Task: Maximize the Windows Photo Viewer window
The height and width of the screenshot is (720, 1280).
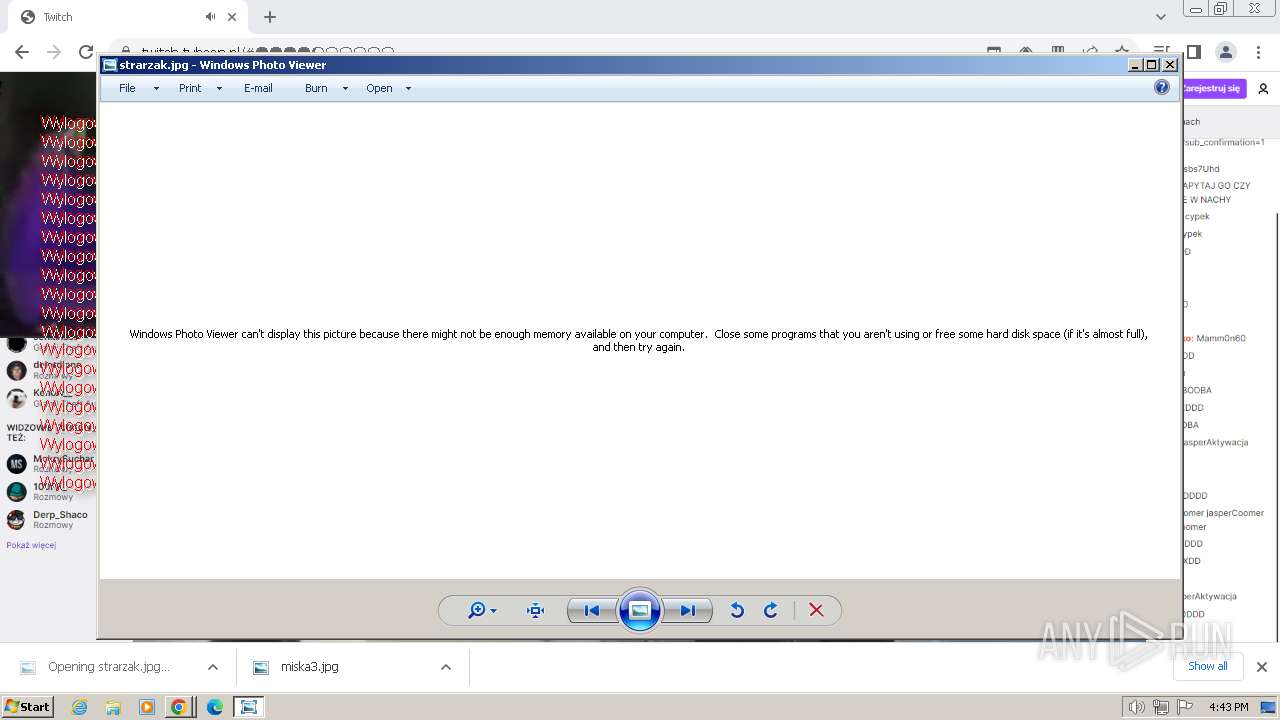Action: coord(1152,65)
